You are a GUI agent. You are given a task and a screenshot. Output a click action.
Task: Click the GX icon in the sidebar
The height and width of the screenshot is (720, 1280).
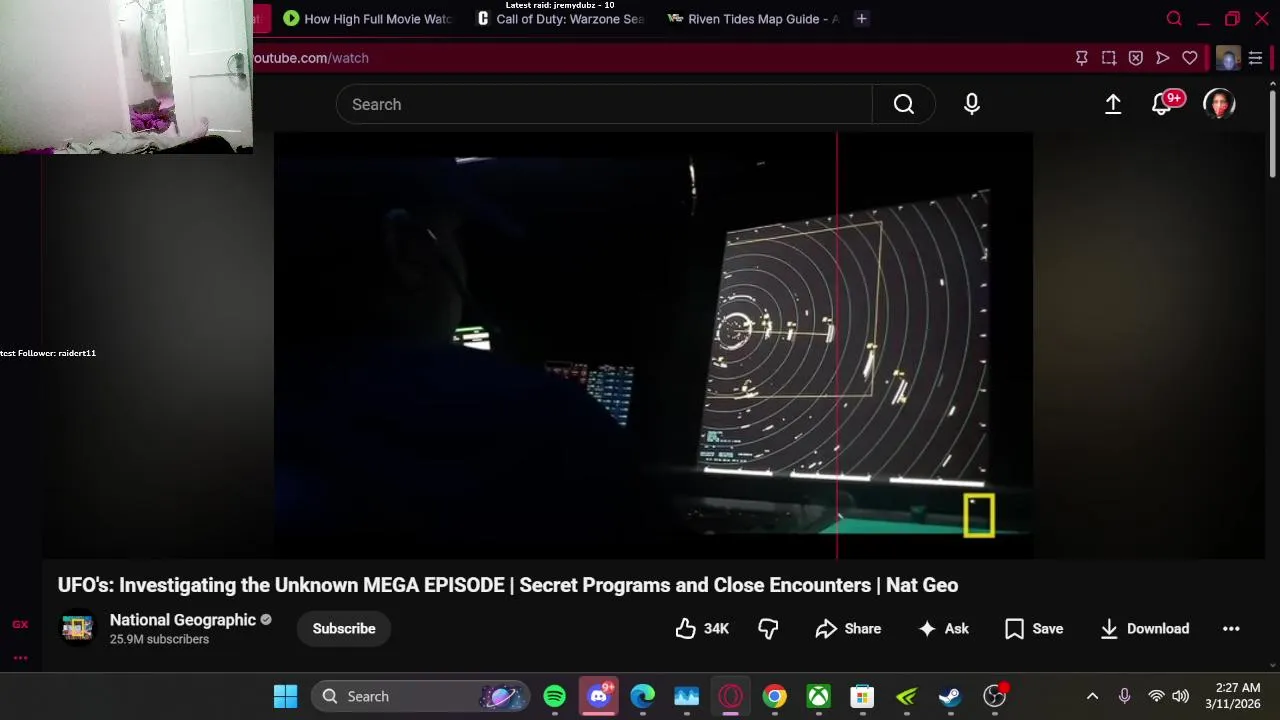(20, 624)
